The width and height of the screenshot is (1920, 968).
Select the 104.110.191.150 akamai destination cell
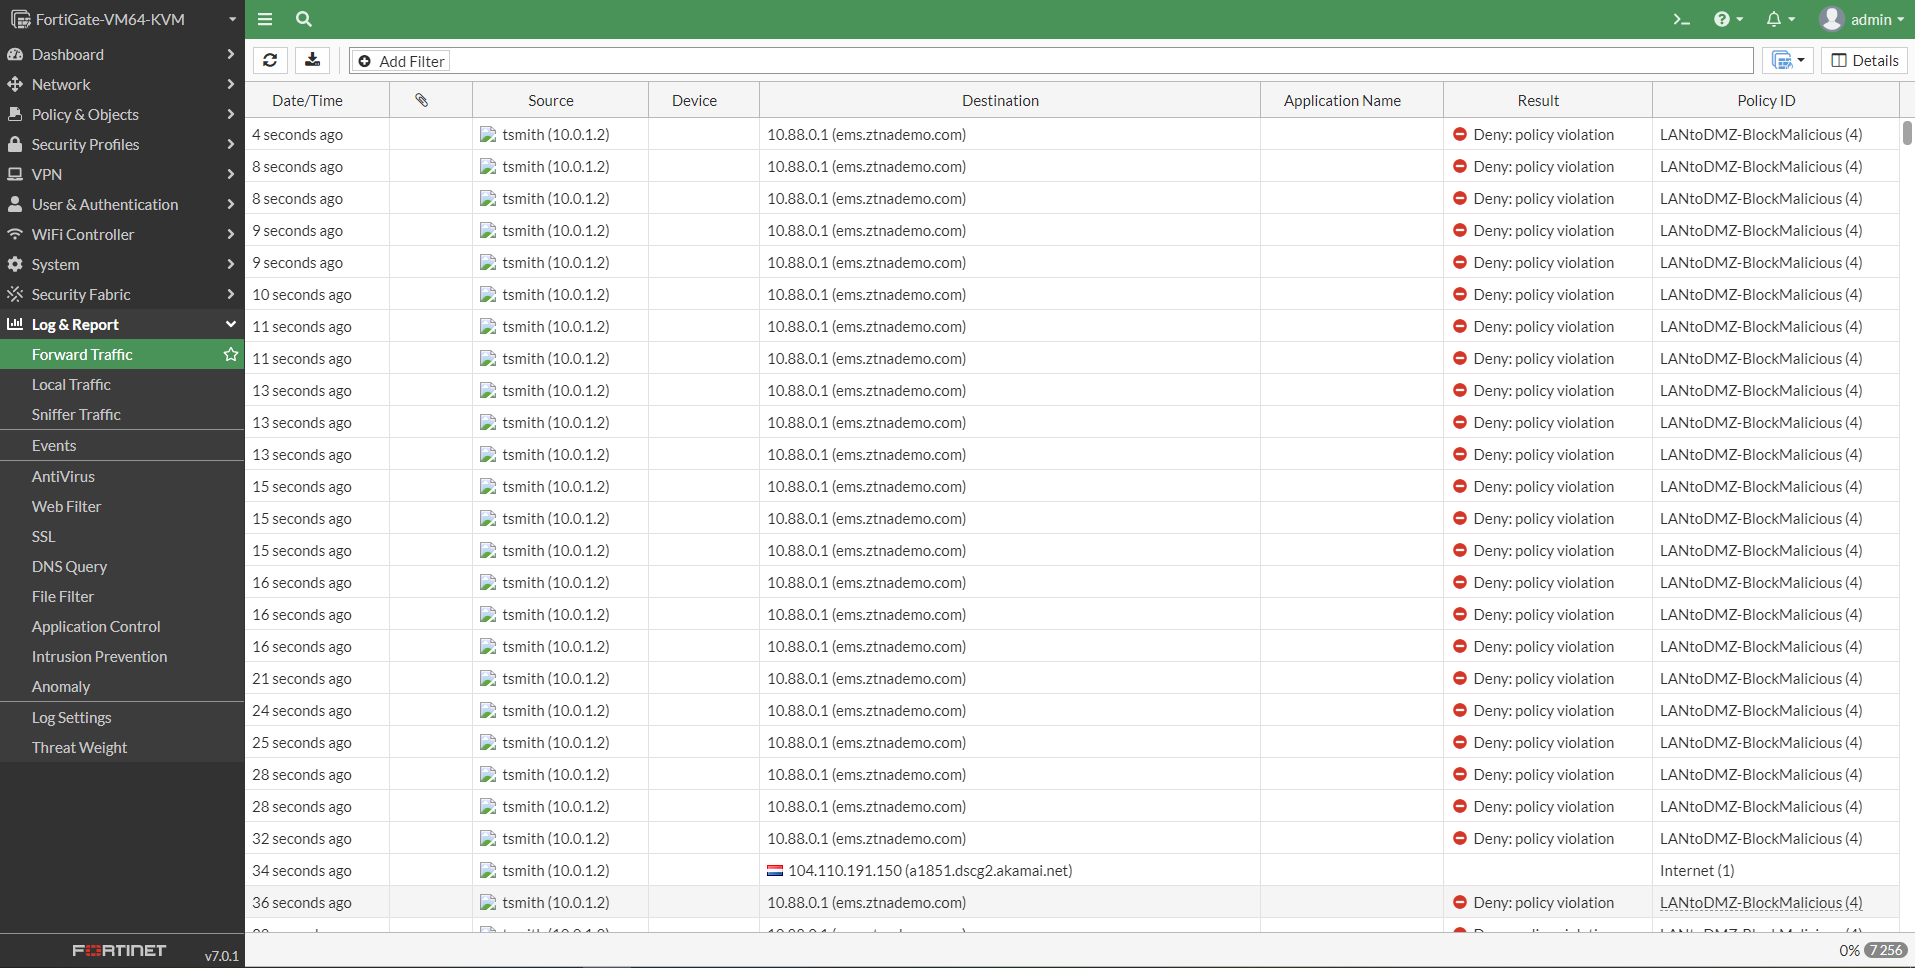1010,870
